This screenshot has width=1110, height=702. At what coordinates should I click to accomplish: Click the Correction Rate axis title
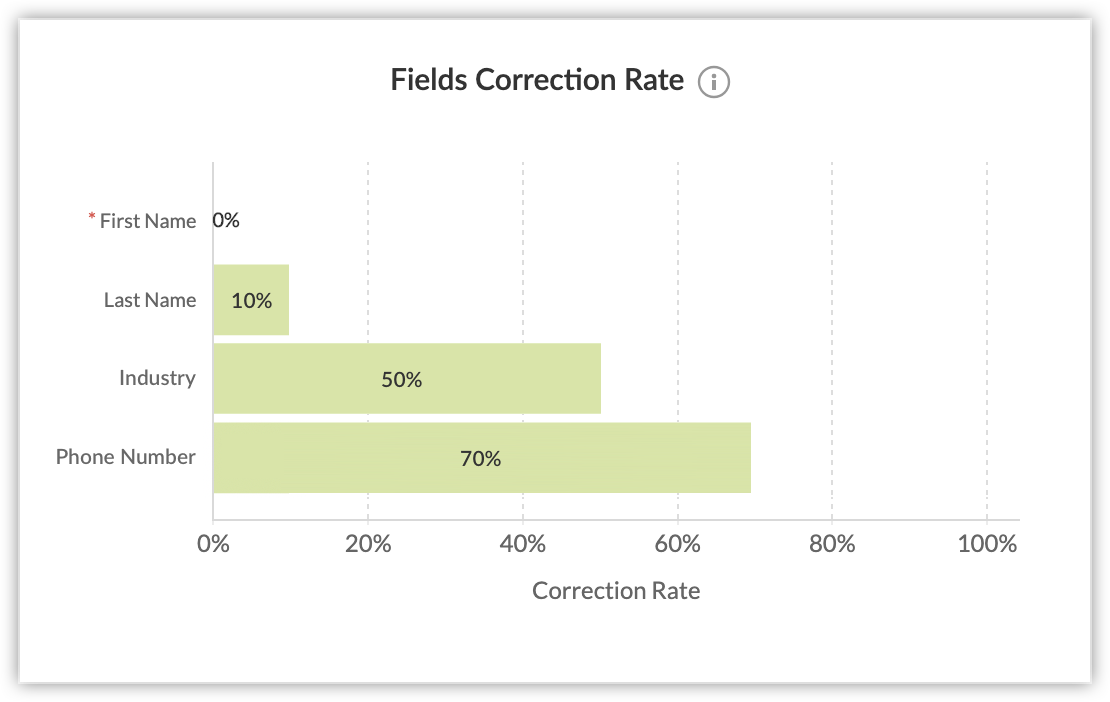[x=616, y=591]
